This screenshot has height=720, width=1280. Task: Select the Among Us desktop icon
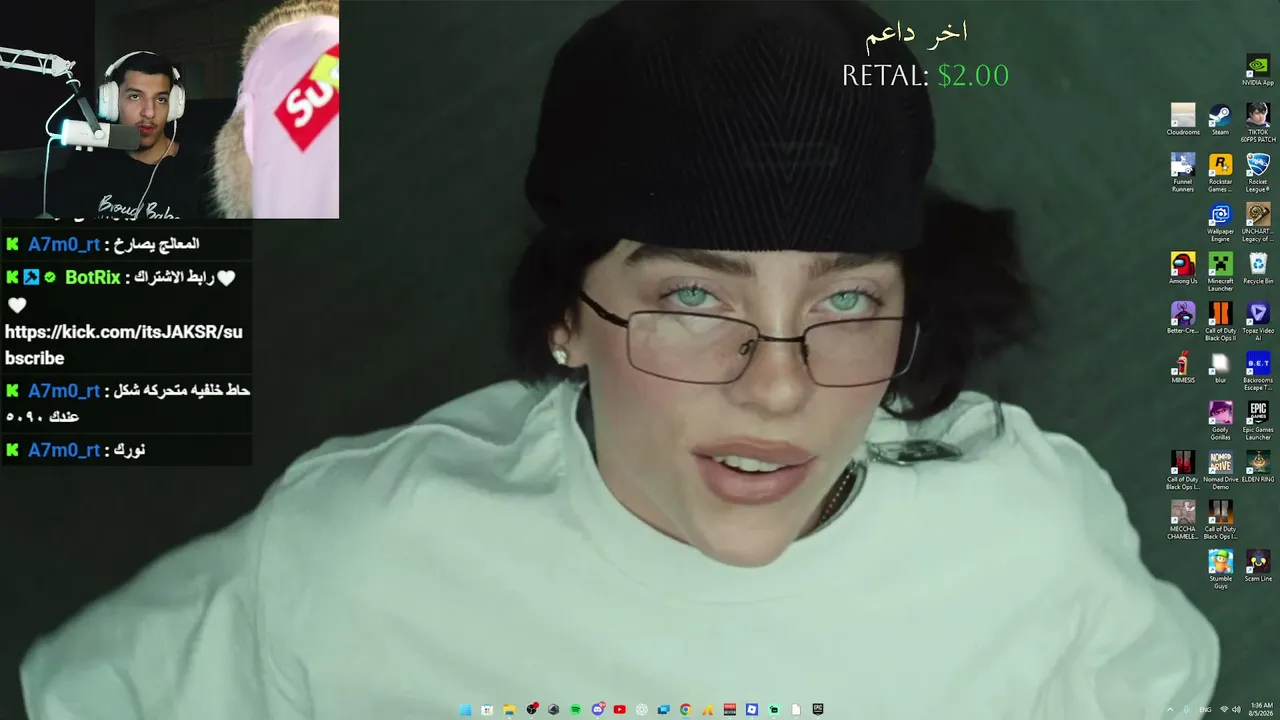1183,267
